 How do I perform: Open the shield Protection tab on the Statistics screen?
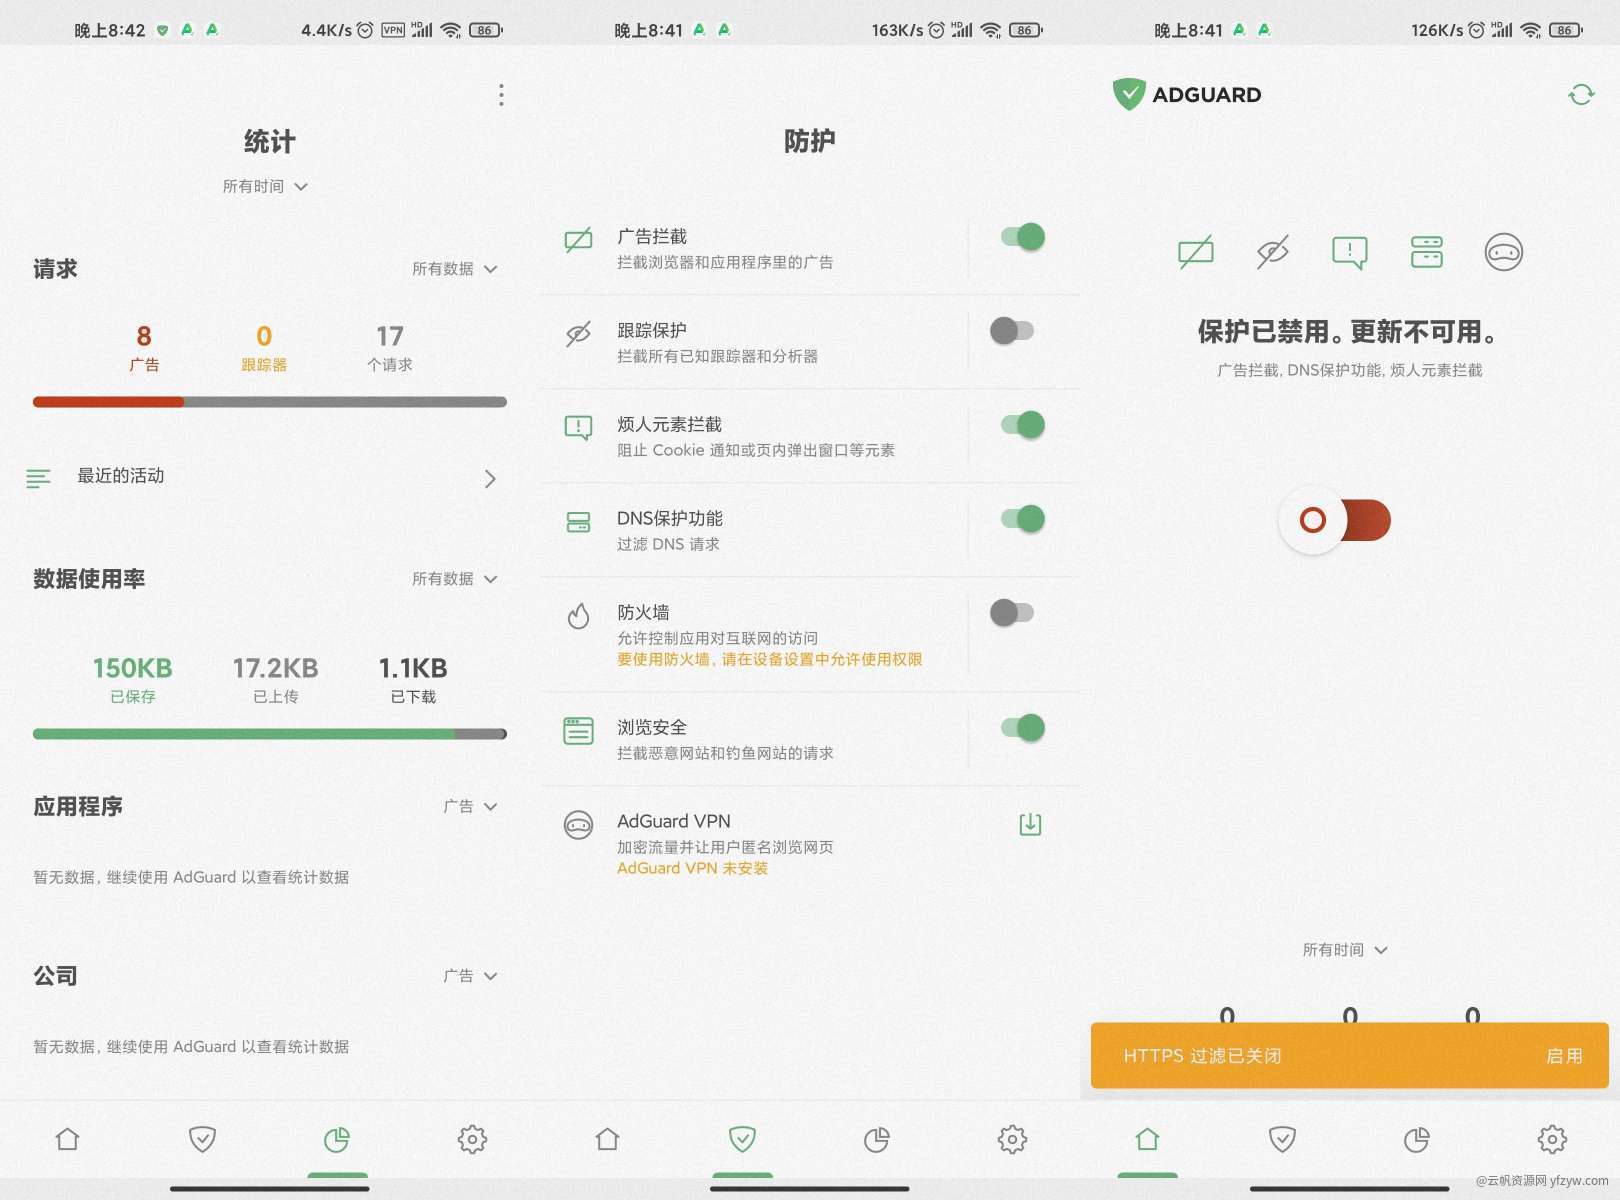(202, 1139)
